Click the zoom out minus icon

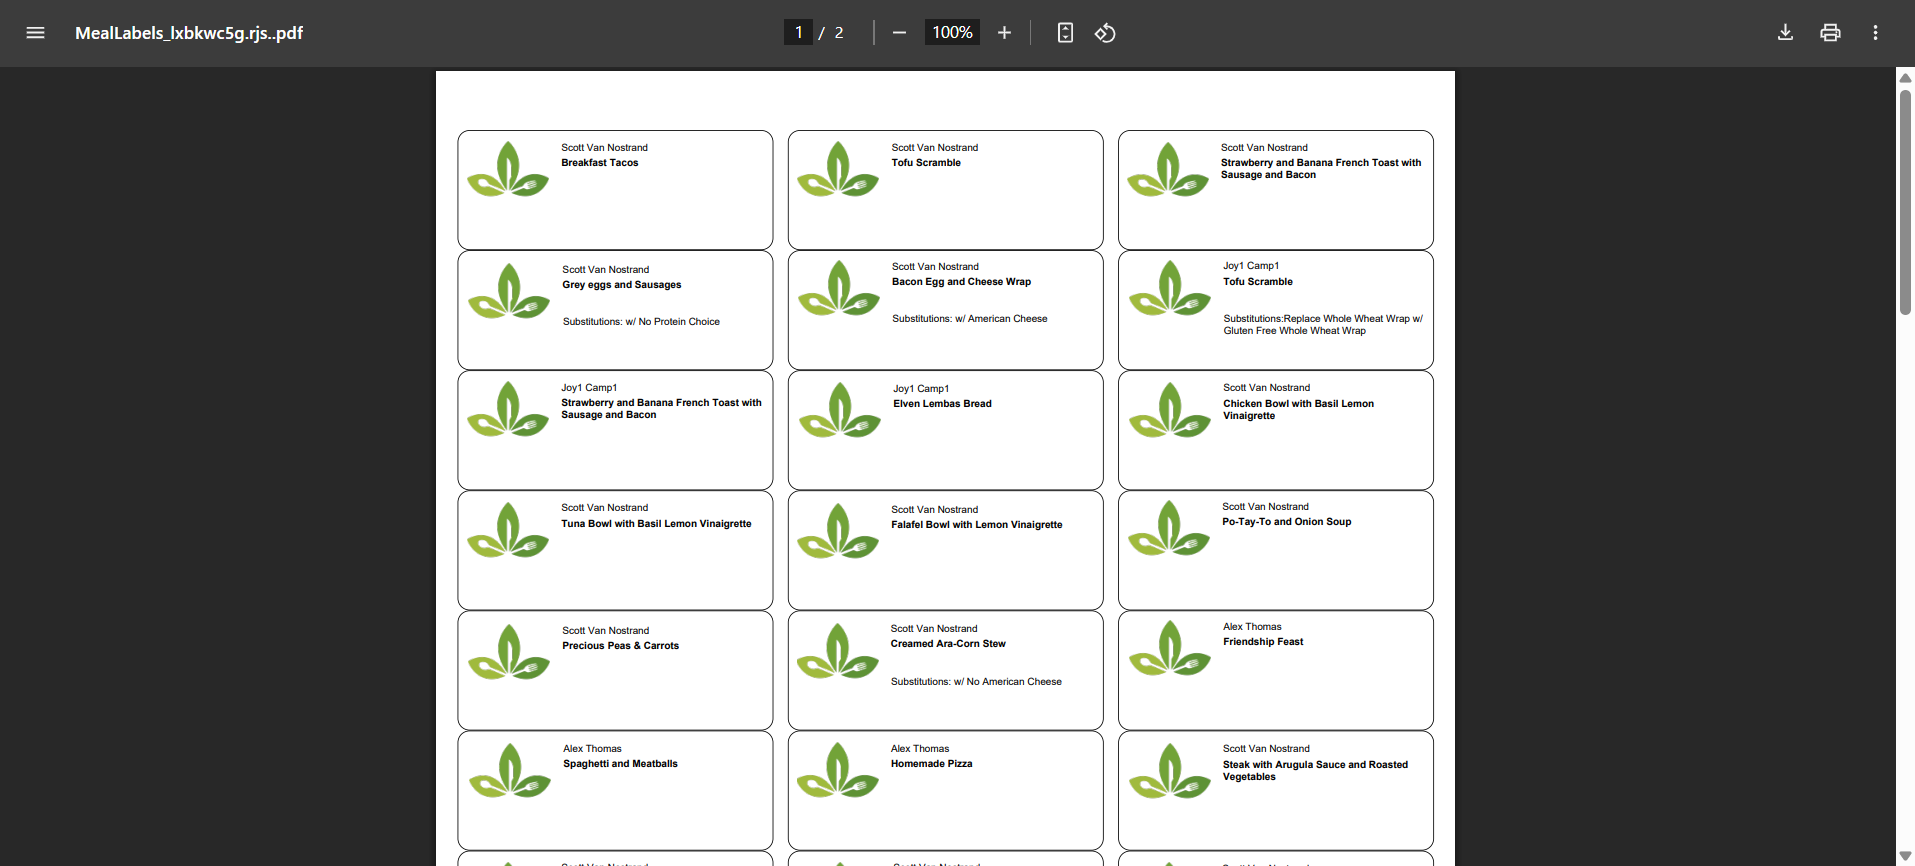pos(899,33)
